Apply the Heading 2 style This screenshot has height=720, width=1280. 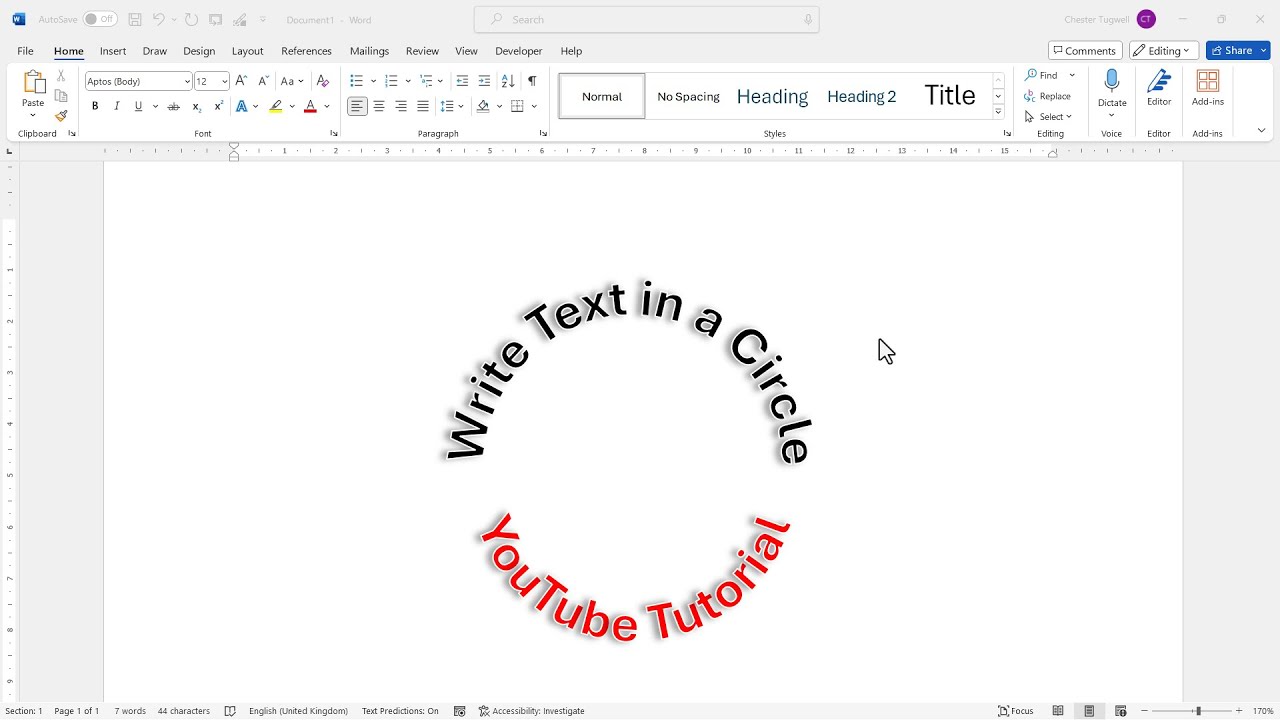coord(862,96)
